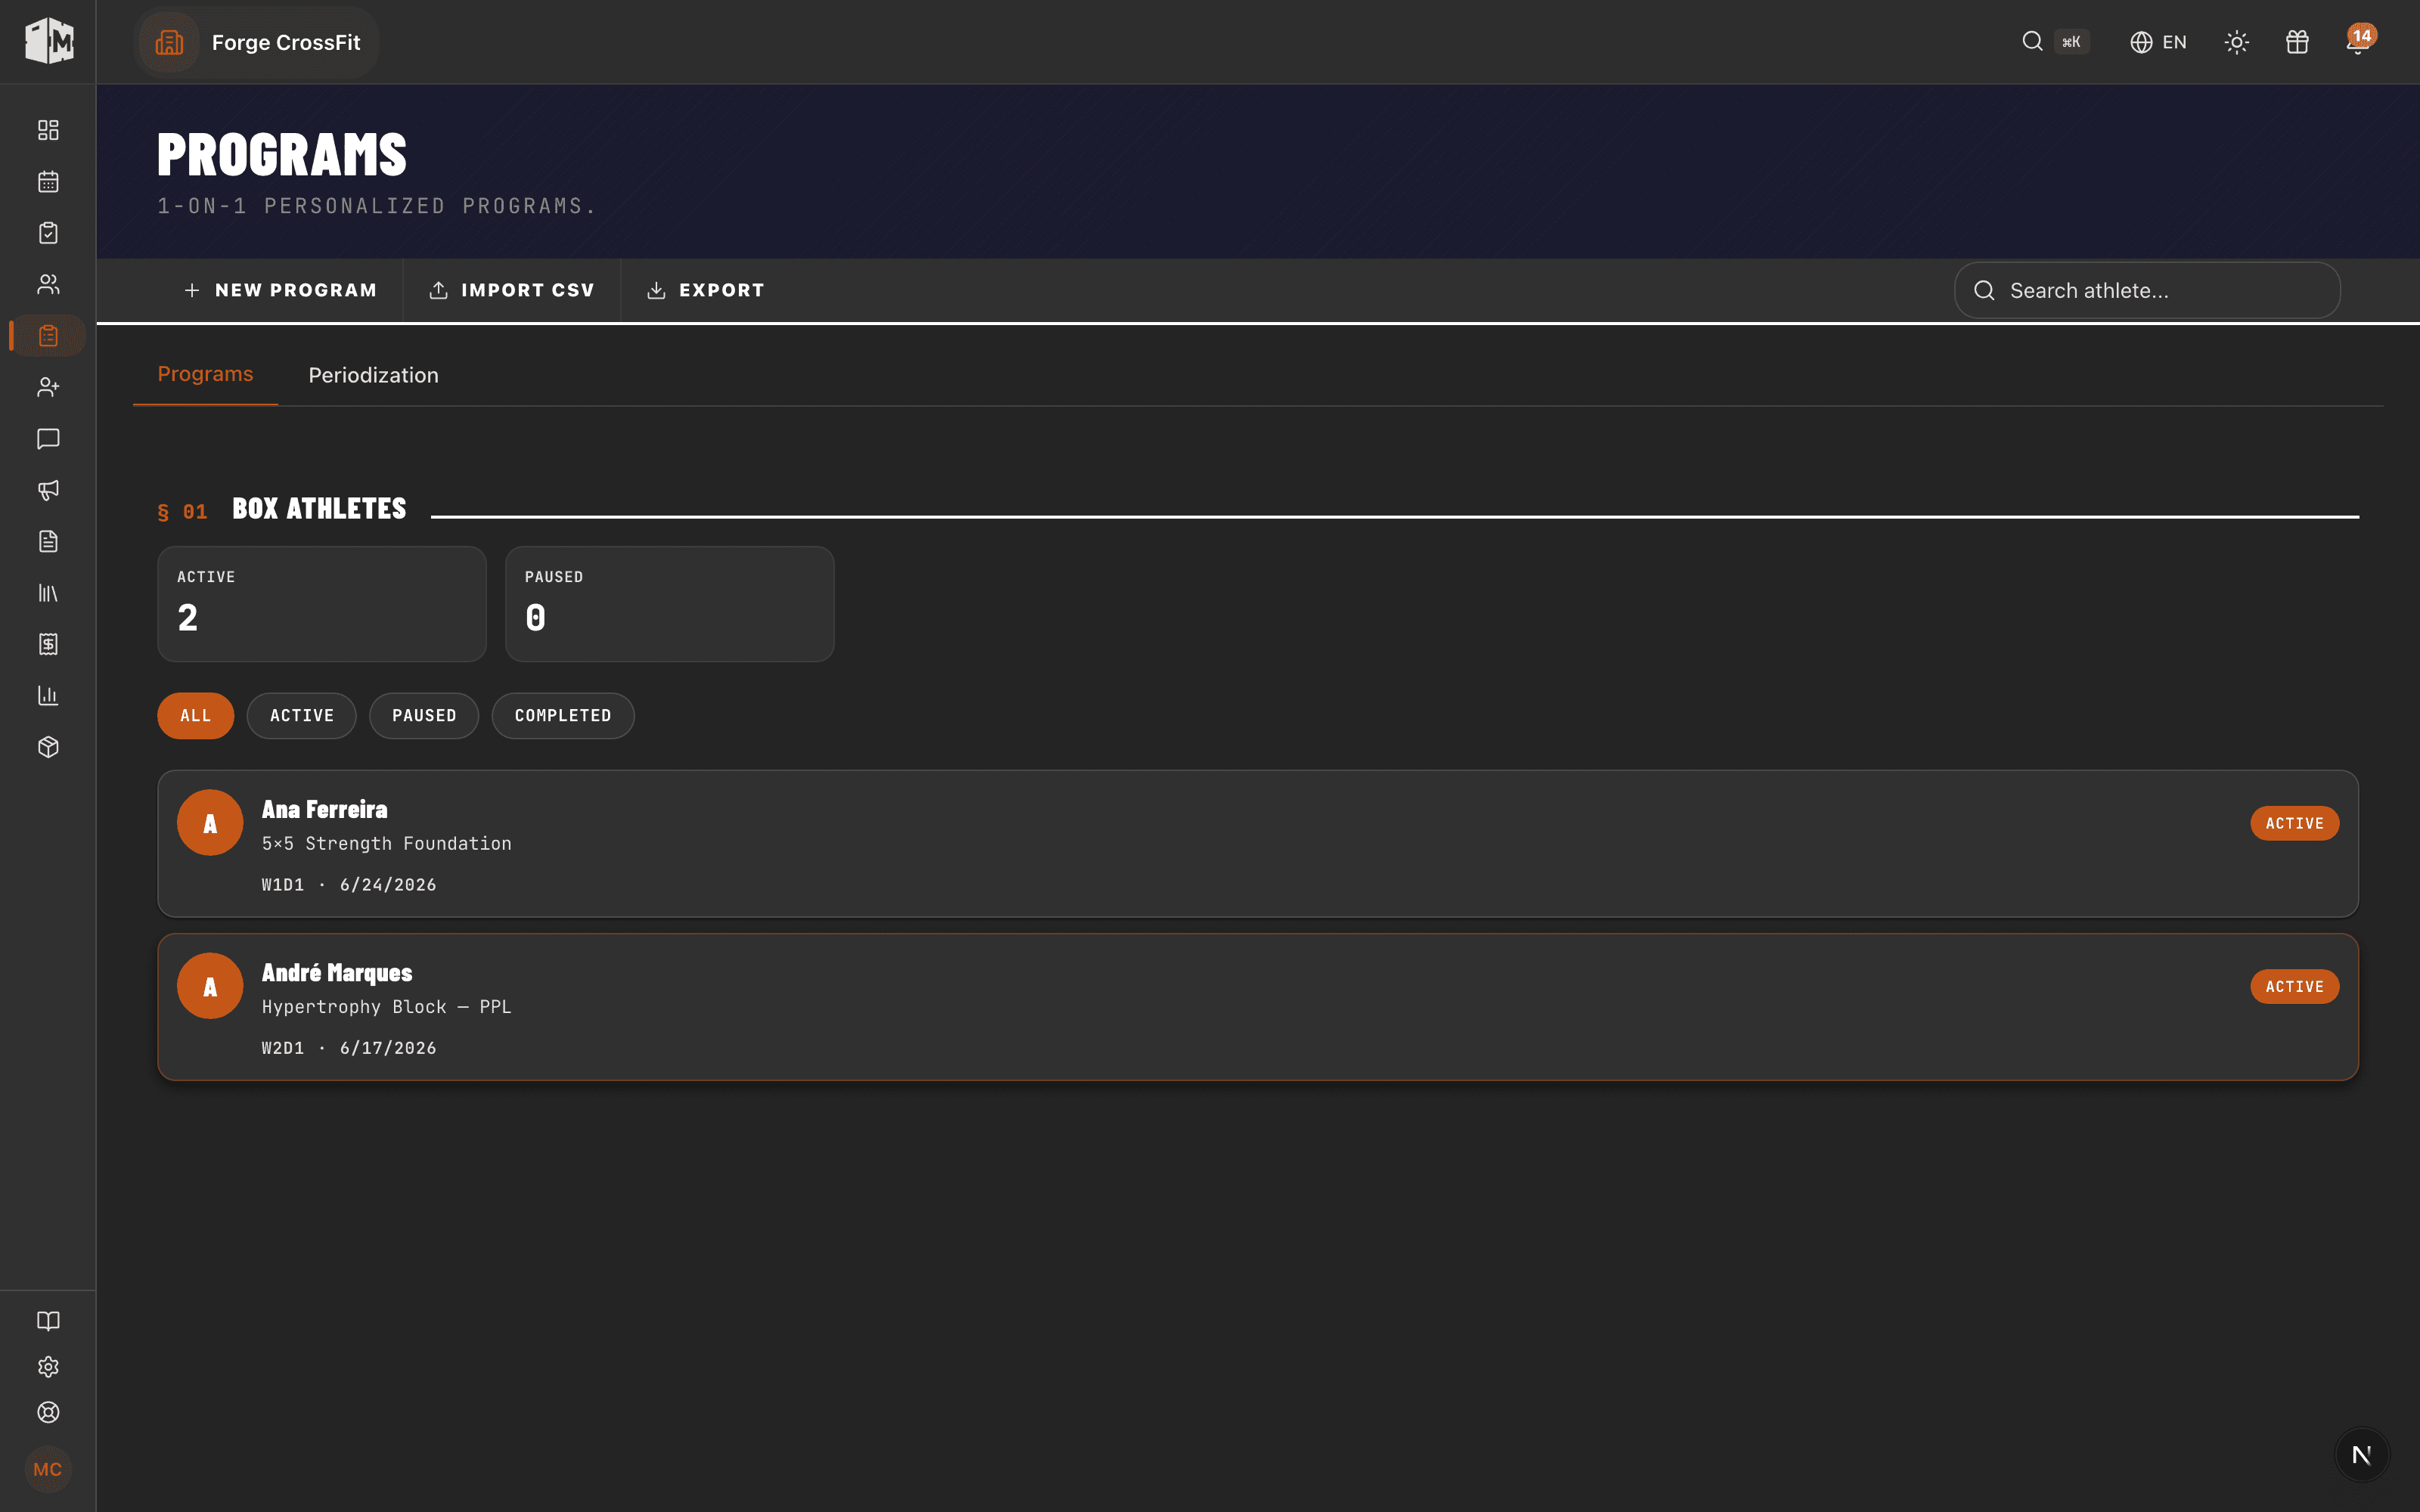Click the Paused count stat card
Screen dimensions: 2420x1512
tap(670, 604)
